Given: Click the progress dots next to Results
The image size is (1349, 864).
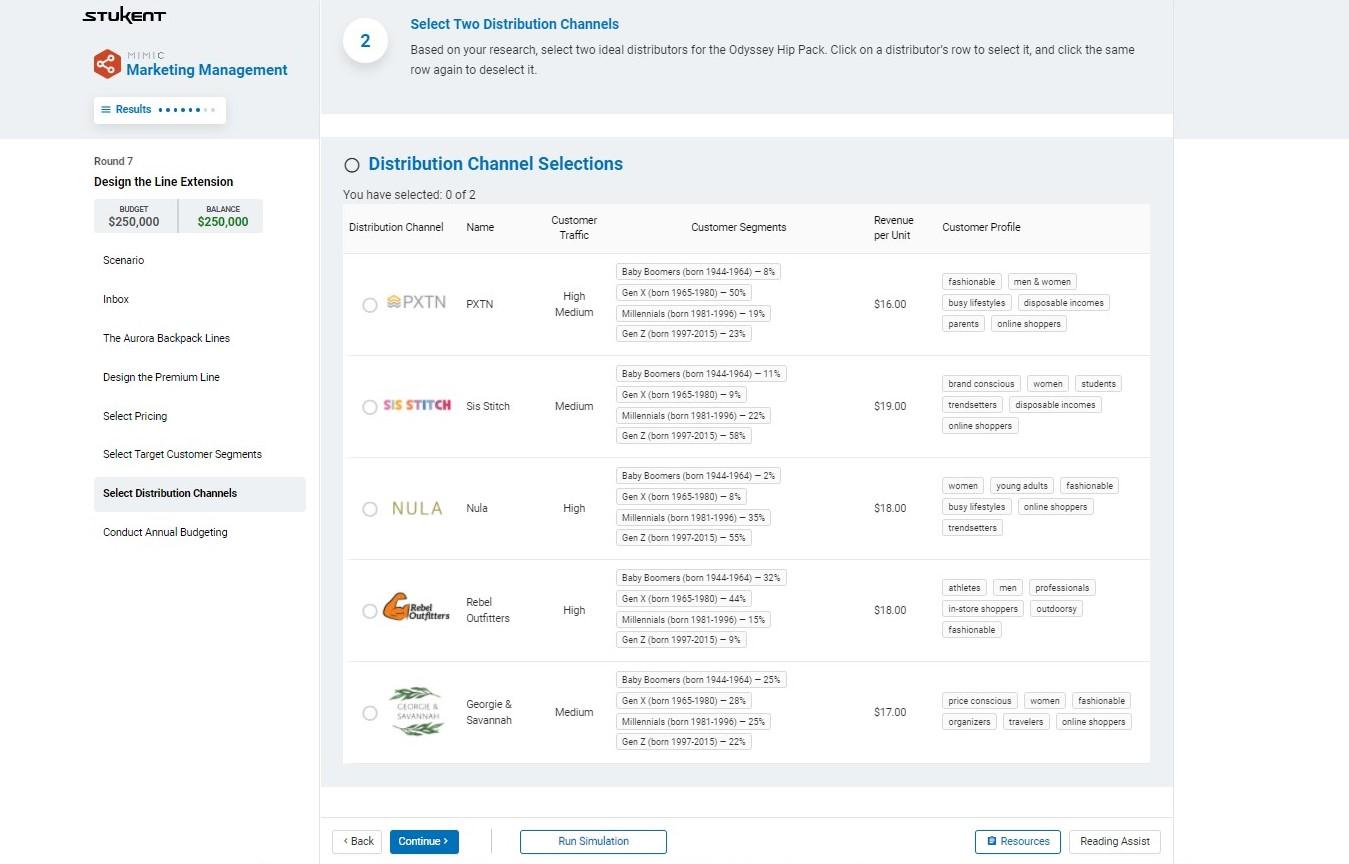Looking at the screenshot, I should [x=179, y=110].
